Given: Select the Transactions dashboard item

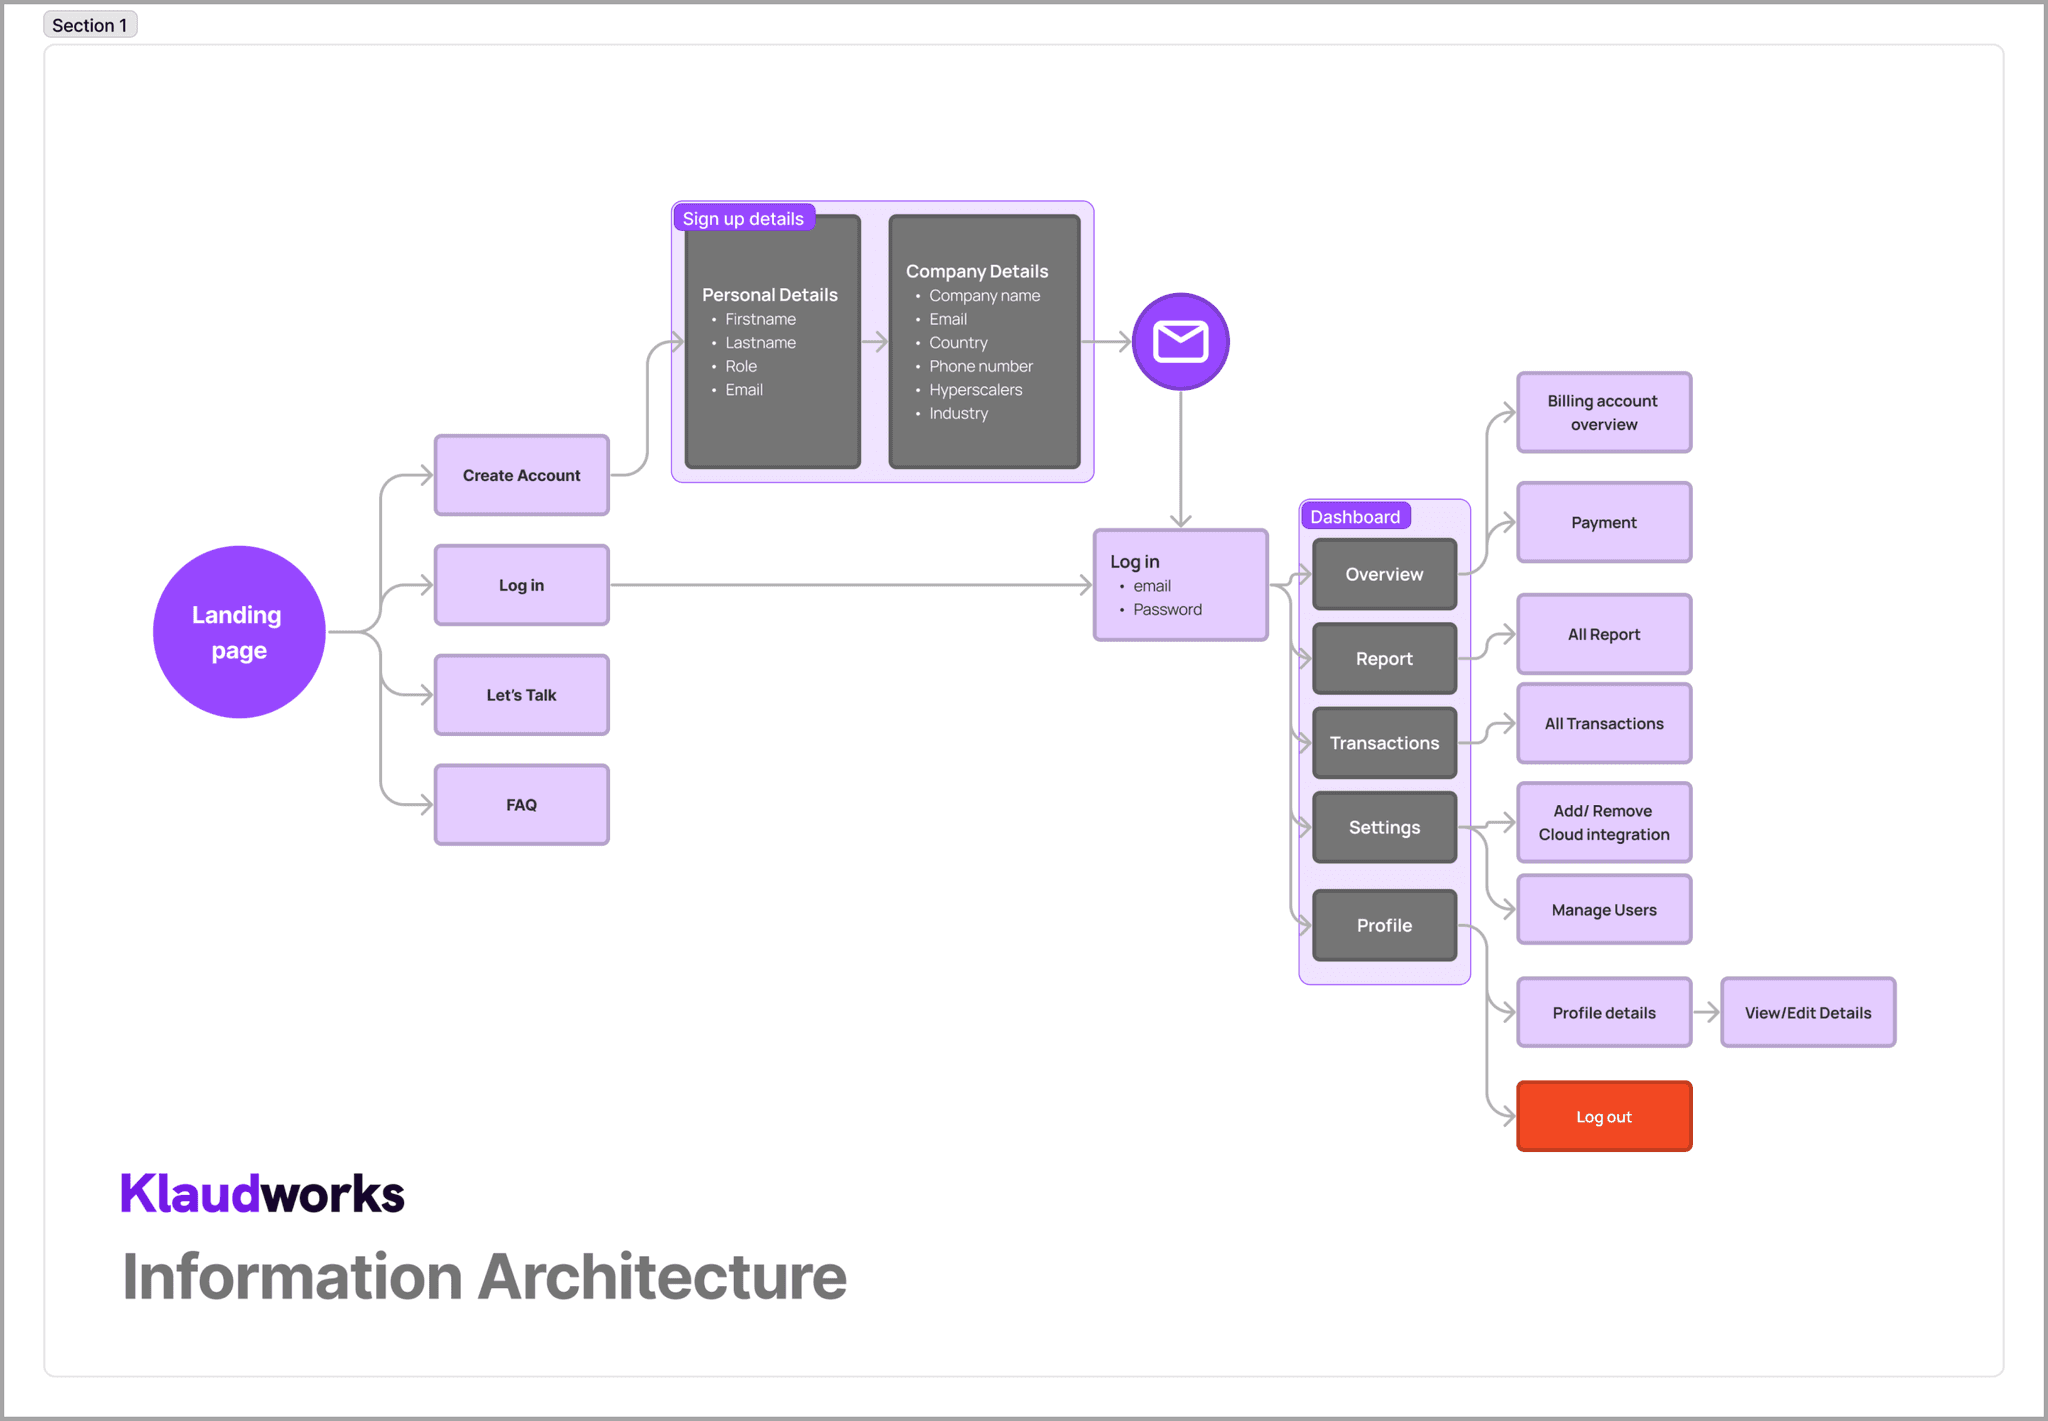Looking at the screenshot, I should point(1384,743).
